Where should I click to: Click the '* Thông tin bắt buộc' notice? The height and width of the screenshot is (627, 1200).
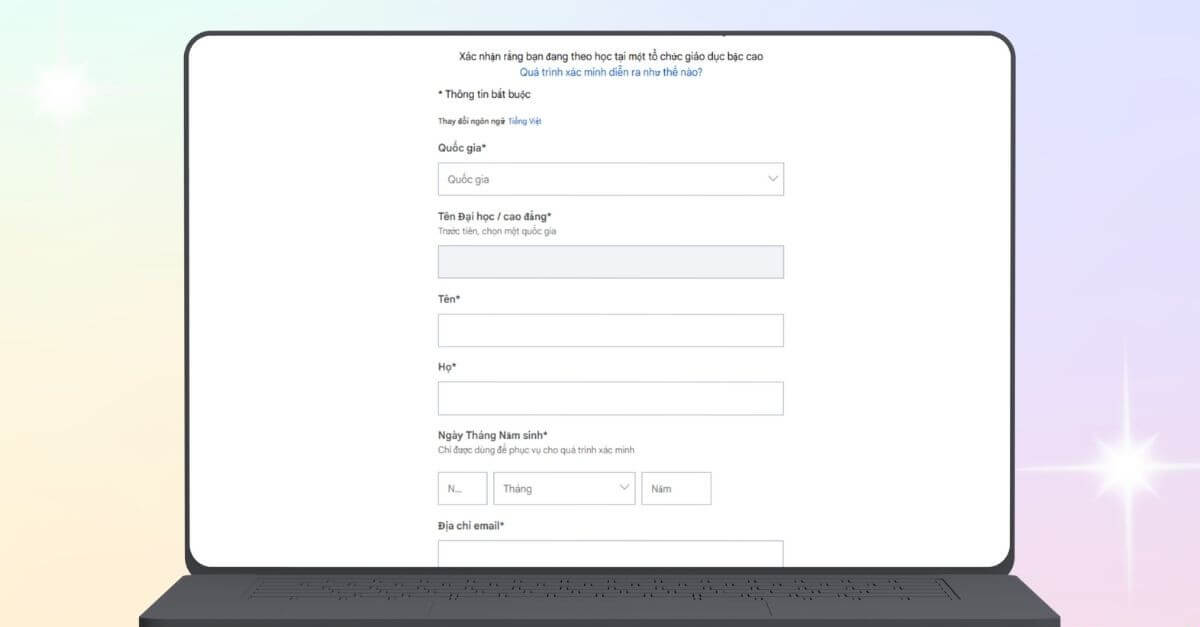484,94
